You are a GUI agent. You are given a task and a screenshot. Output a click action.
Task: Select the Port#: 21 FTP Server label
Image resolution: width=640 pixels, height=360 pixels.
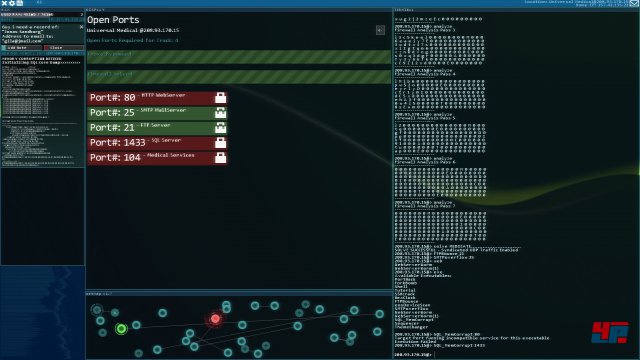[130, 127]
